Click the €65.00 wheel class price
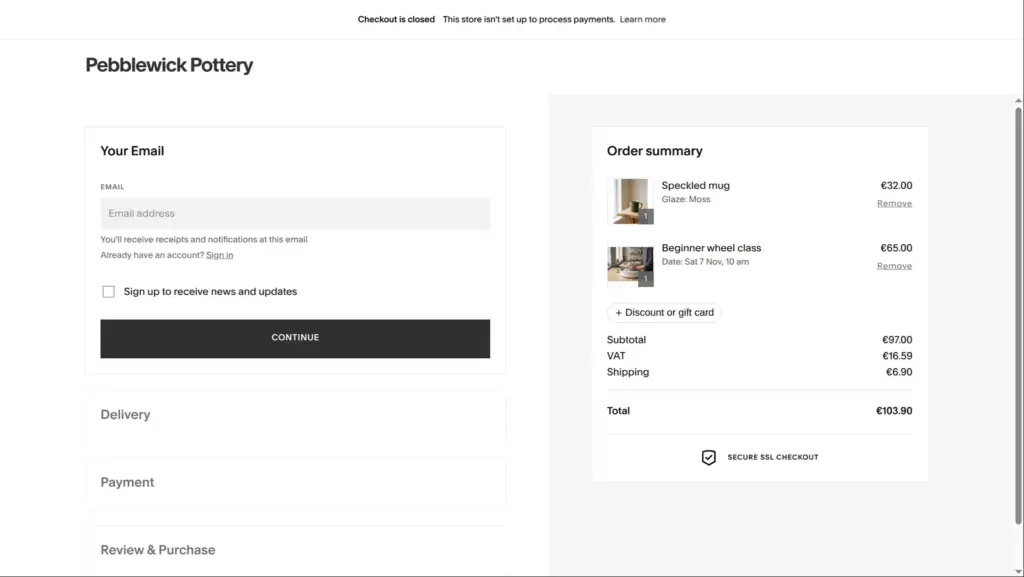This screenshot has height=577, width=1024. (x=897, y=248)
